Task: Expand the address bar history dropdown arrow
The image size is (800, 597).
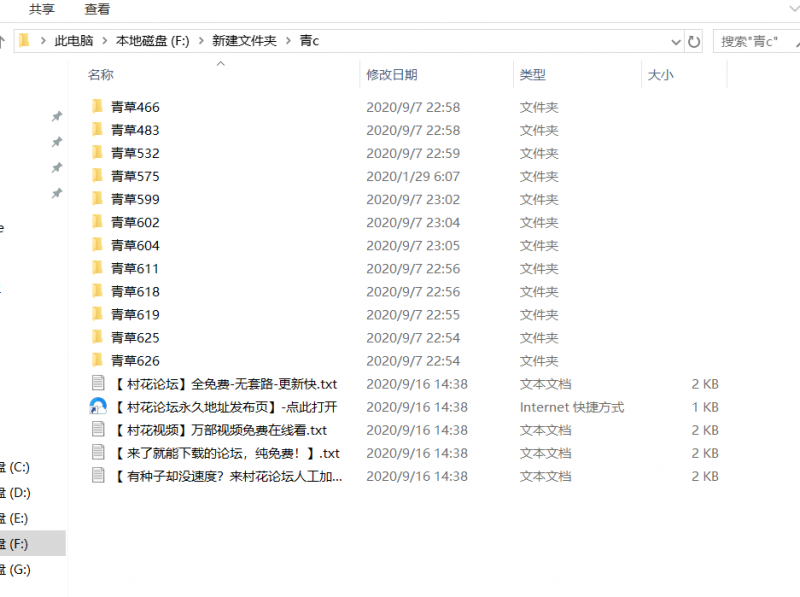Action: pos(677,42)
